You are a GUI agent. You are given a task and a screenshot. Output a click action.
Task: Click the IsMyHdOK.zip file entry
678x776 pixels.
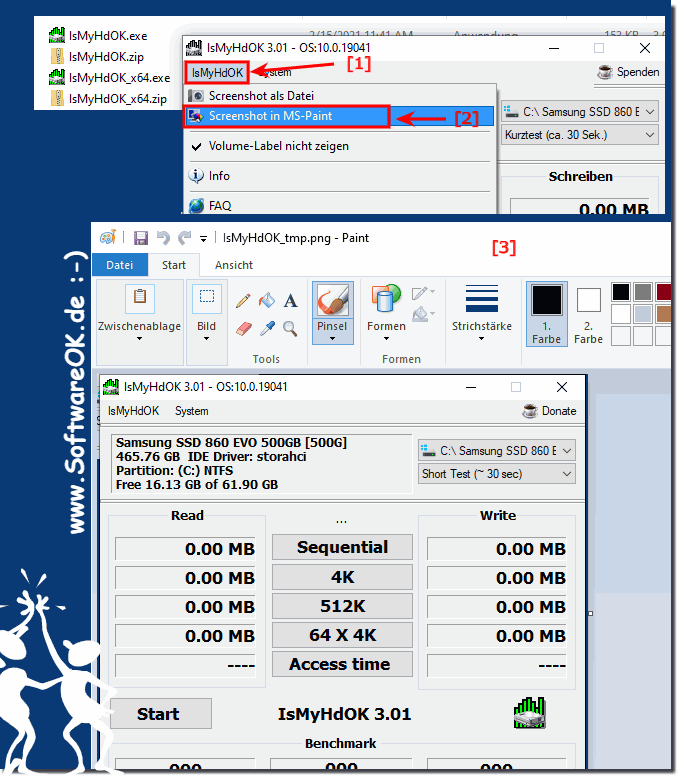(x=97, y=57)
